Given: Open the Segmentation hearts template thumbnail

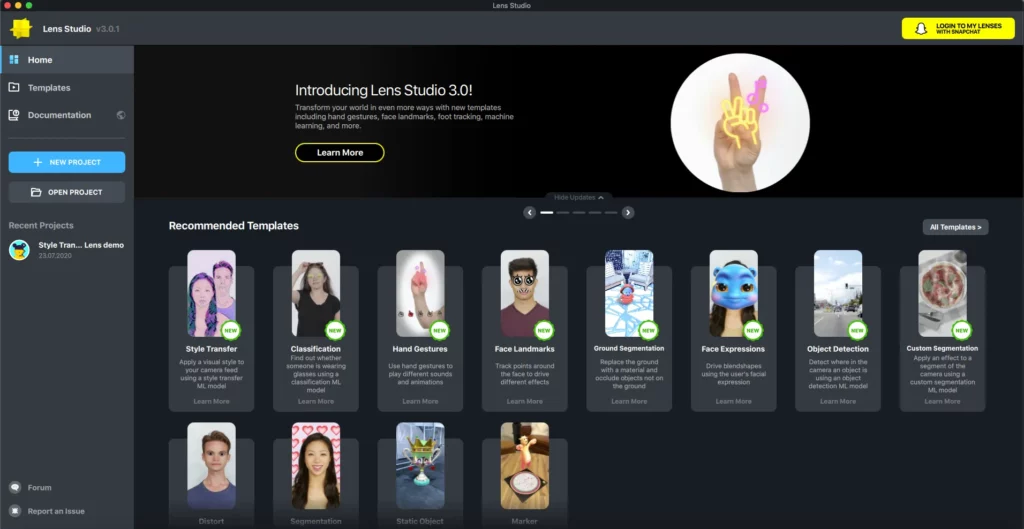Looking at the screenshot, I should 316,466.
